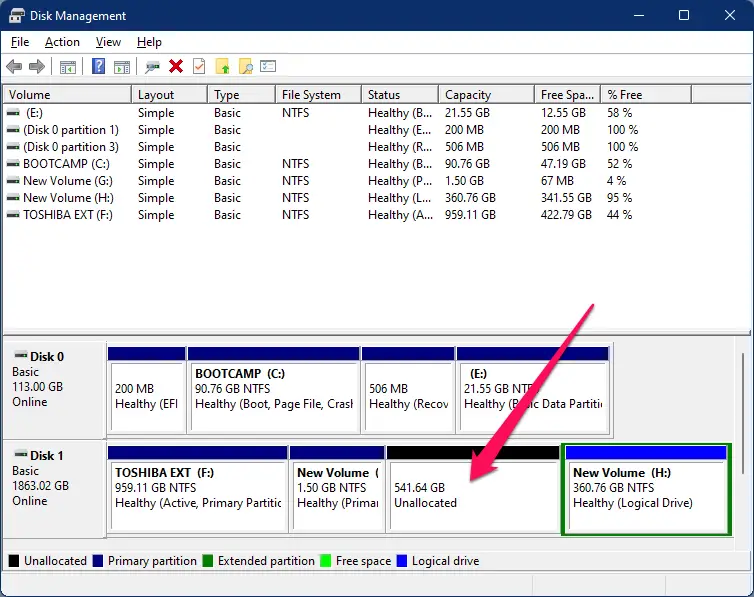Click the Properties checkmark page icon
This screenshot has height=597, width=754.
[x=199, y=67]
